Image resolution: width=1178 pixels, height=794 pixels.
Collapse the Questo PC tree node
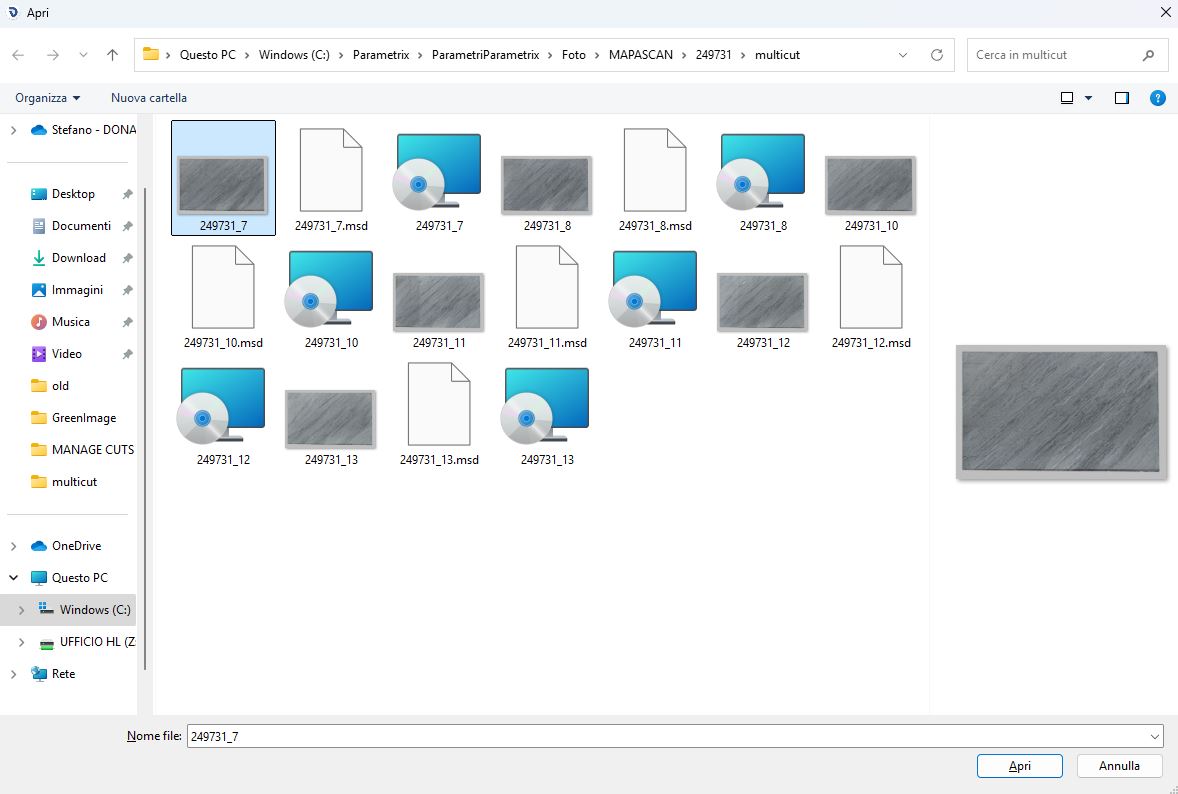click(14, 578)
